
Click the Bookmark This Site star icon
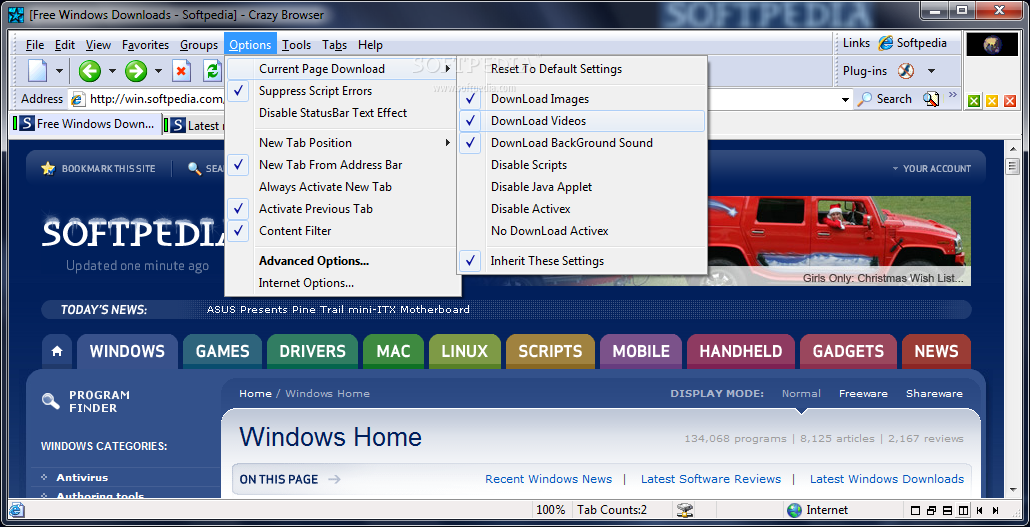[48, 168]
